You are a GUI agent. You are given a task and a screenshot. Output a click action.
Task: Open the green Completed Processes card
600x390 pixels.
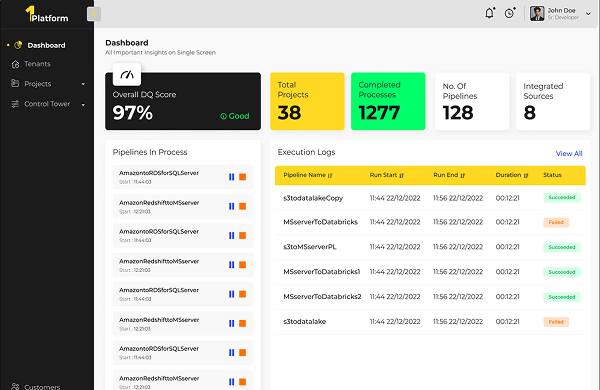click(388, 101)
